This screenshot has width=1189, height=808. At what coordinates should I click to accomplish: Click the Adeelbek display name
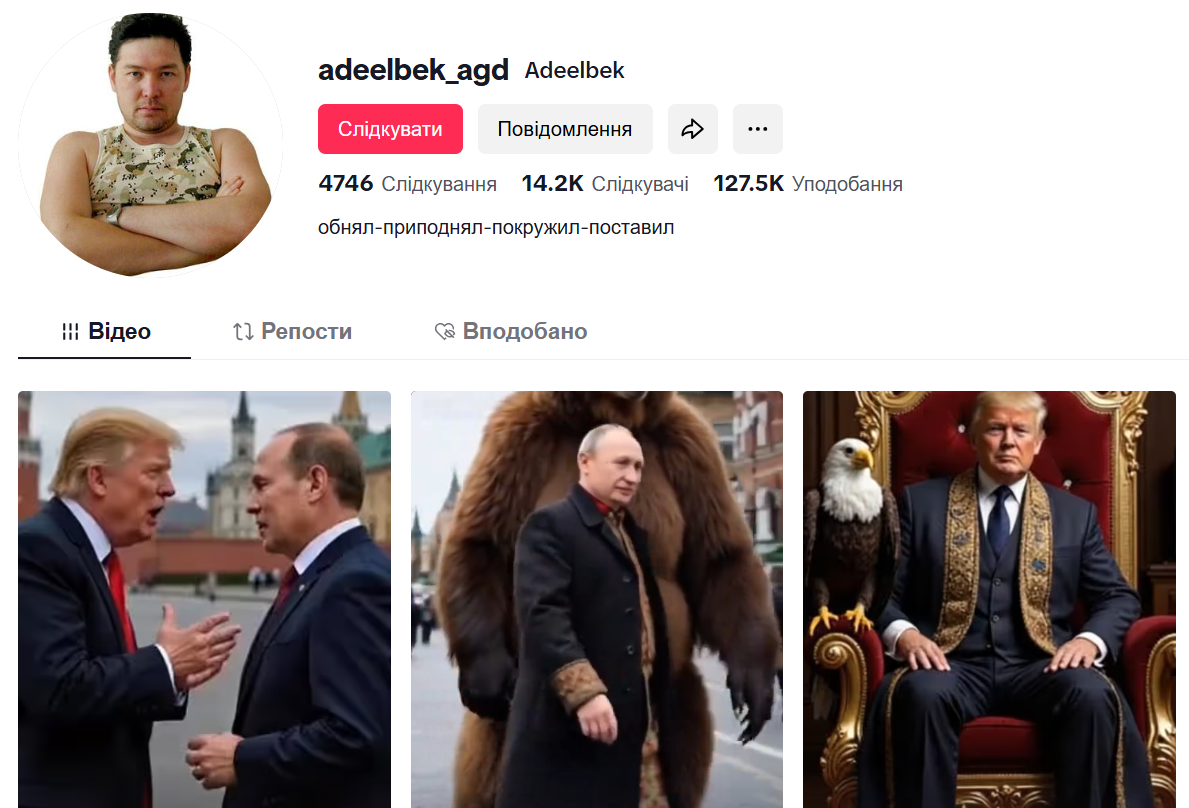click(x=574, y=70)
